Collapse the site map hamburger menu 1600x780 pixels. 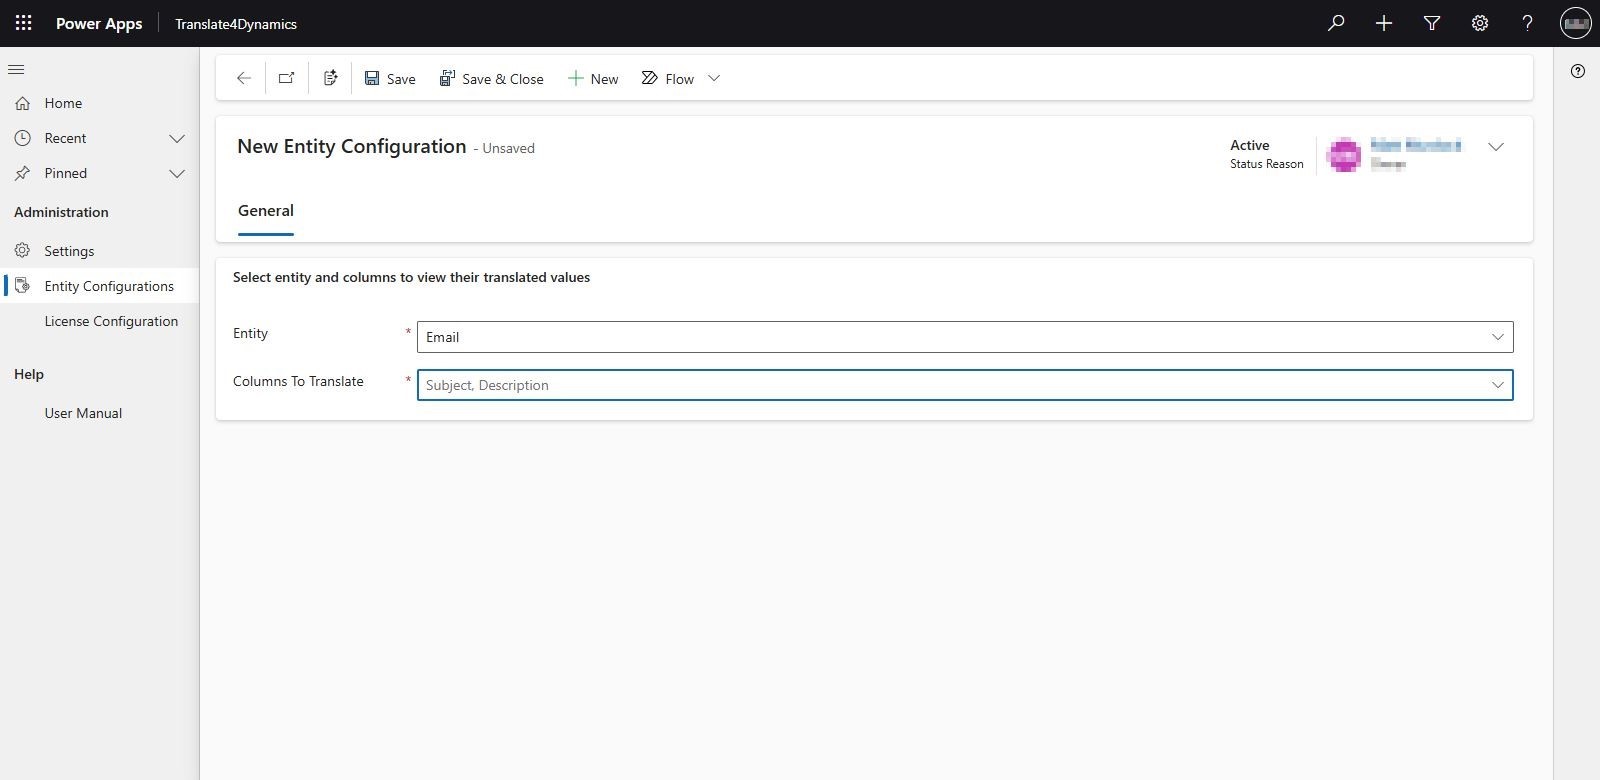(x=16, y=69)
